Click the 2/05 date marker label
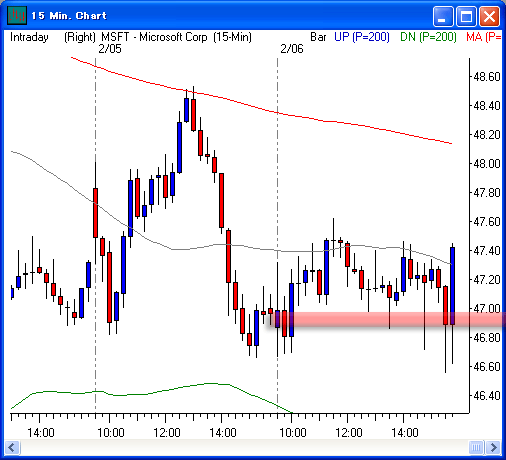The width and height of the screenshot is (506, 460). pyautogui.click(x=110, y=49)
